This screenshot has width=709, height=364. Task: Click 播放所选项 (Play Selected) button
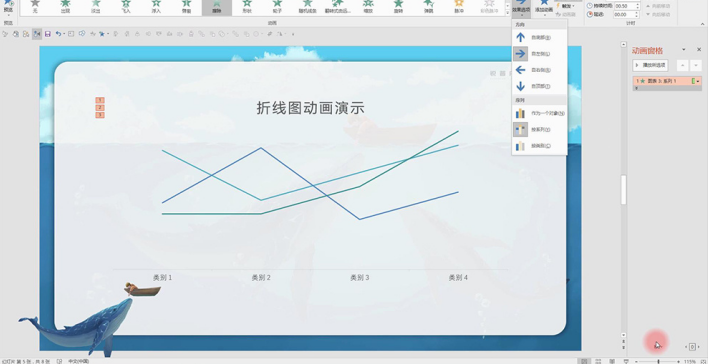click(650, 65)
